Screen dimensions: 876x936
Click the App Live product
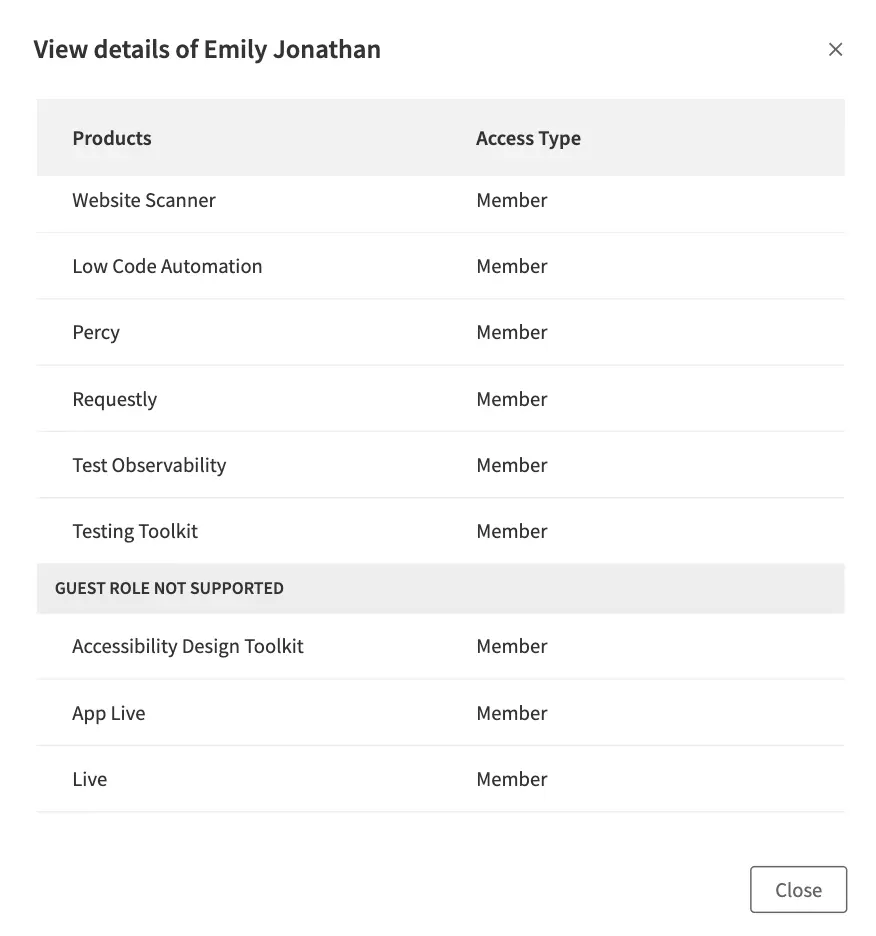tap(108, 713)
